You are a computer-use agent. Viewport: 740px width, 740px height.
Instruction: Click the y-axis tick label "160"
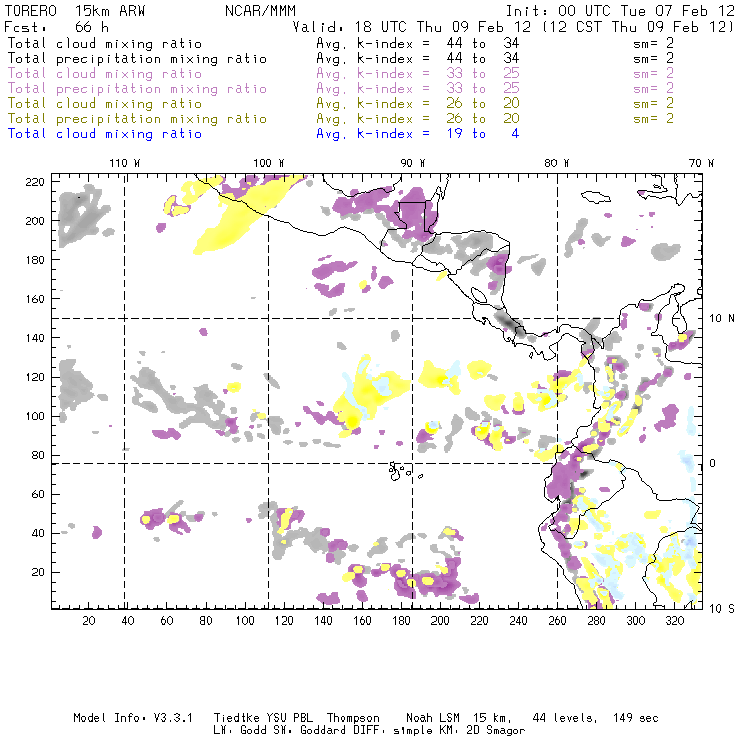[x=35, y=299]
